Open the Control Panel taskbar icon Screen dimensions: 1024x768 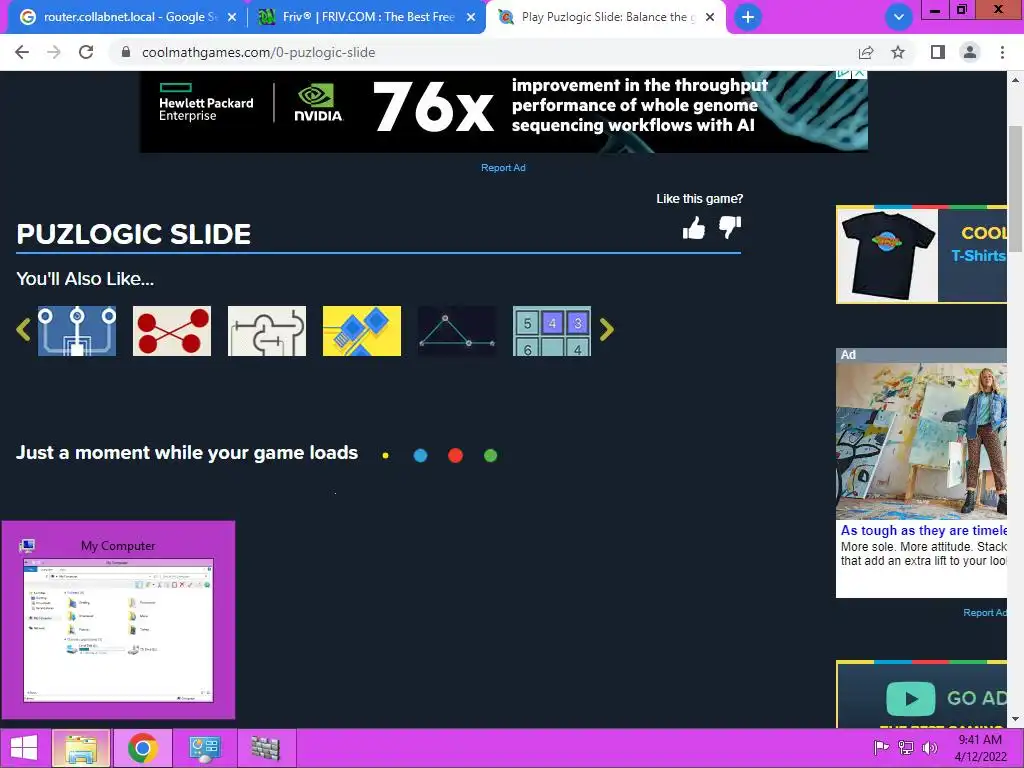tap(204, 748)
